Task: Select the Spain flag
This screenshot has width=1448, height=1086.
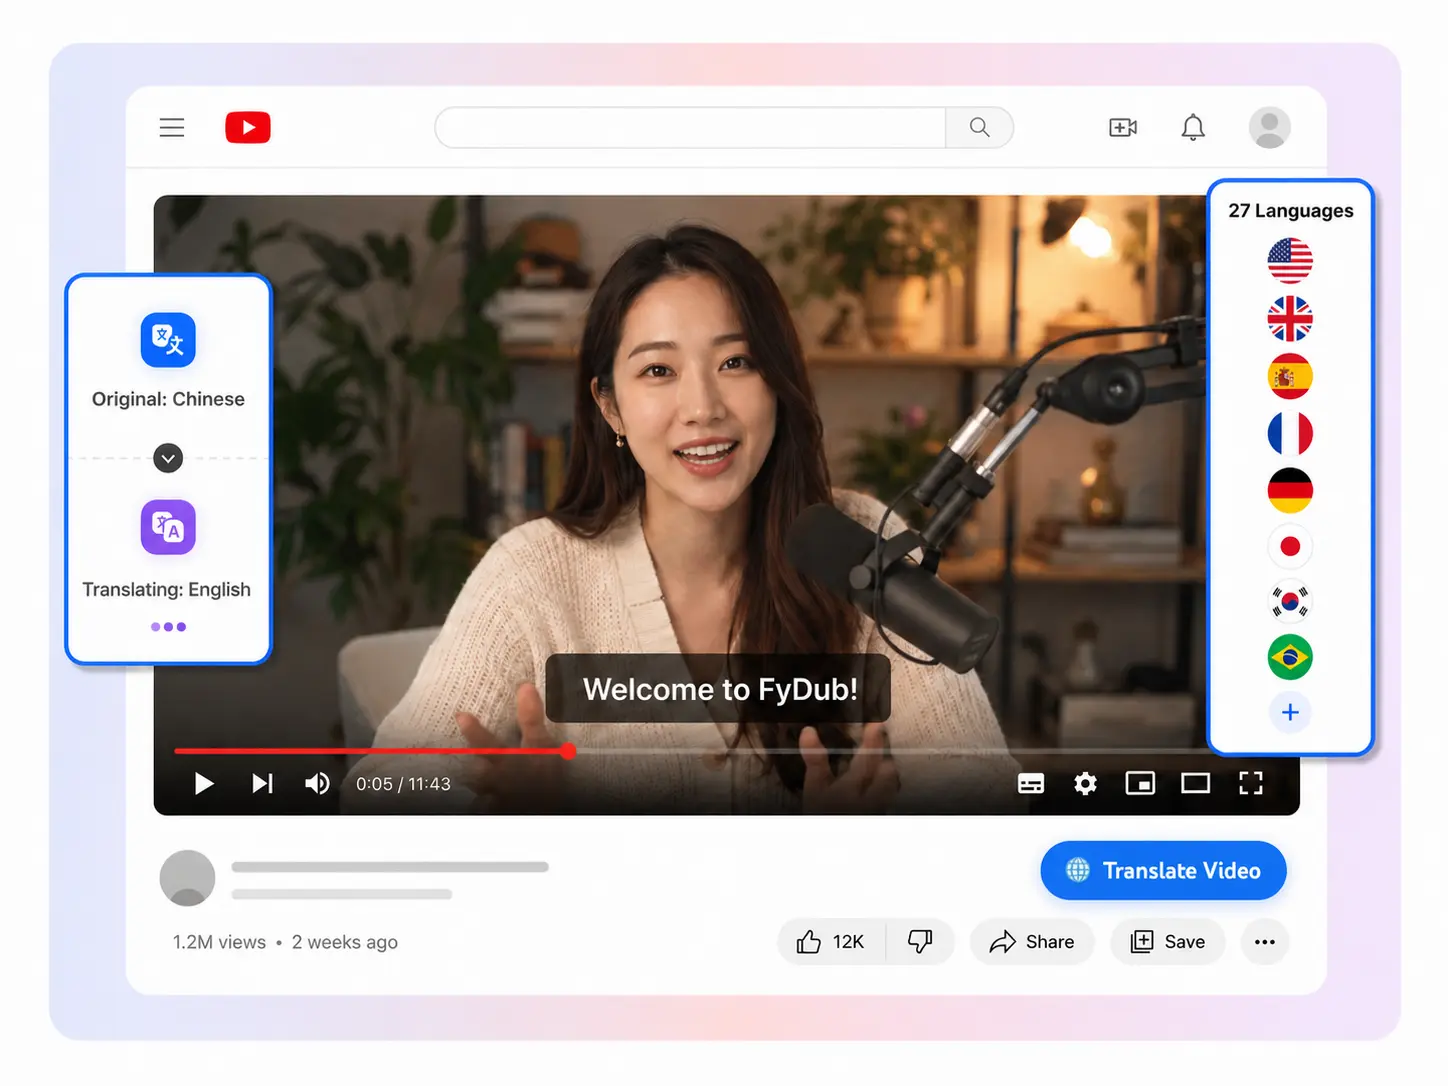Action: click(x=1290, y=376)
